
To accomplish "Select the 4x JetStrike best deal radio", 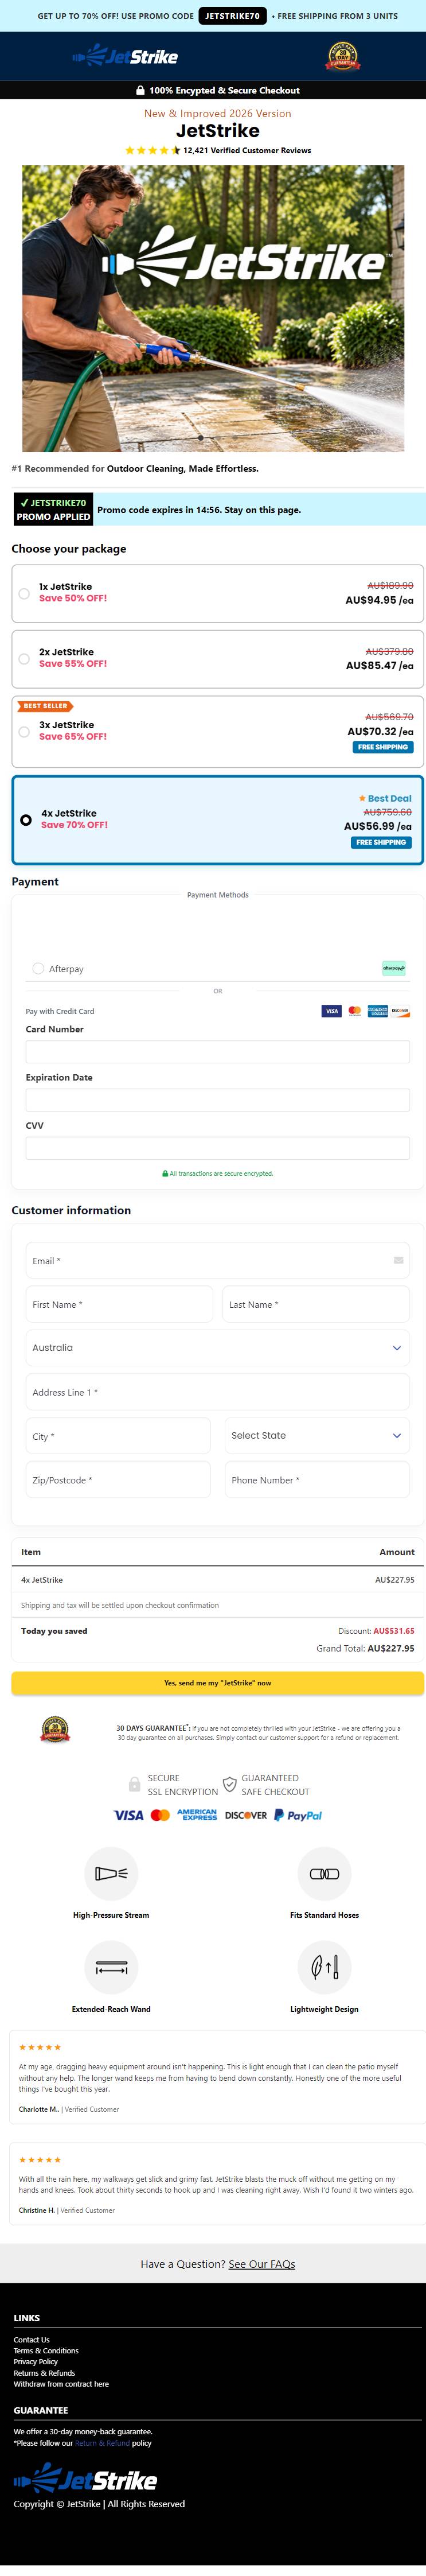I will click(26, 820).
